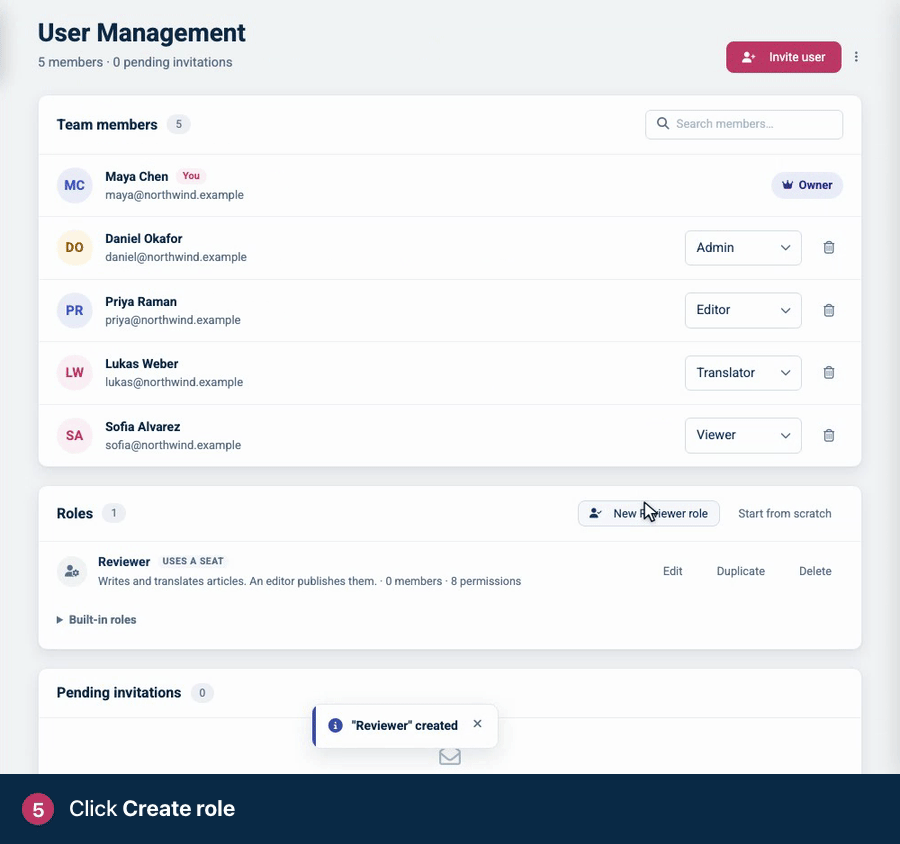The height and width of the screenshot is (844, 900).
Task: Click the email lukas@northwind.example
Action: pyautogui.click(x=174, y=382)
